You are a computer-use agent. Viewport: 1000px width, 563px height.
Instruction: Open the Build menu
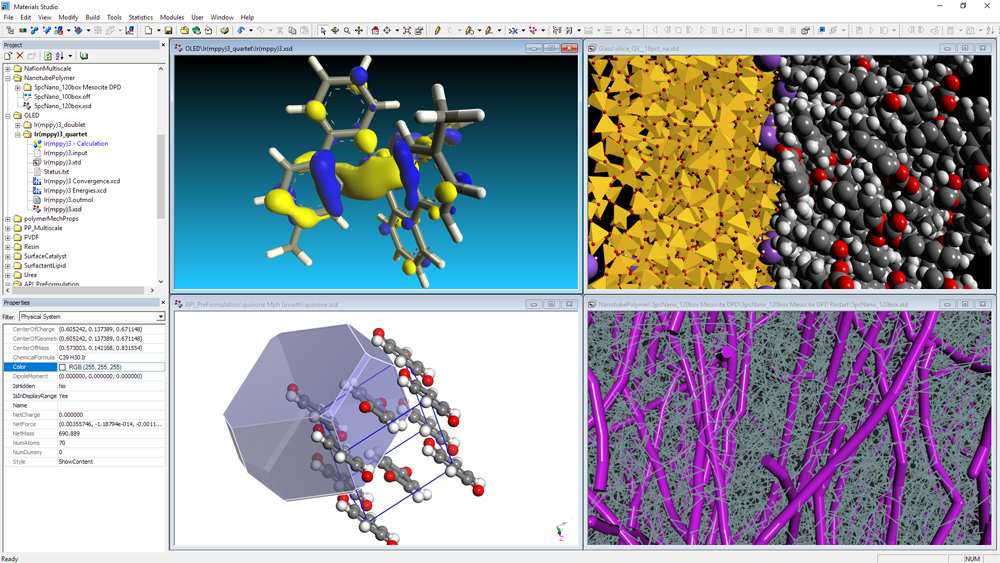[x=92, y=17]
